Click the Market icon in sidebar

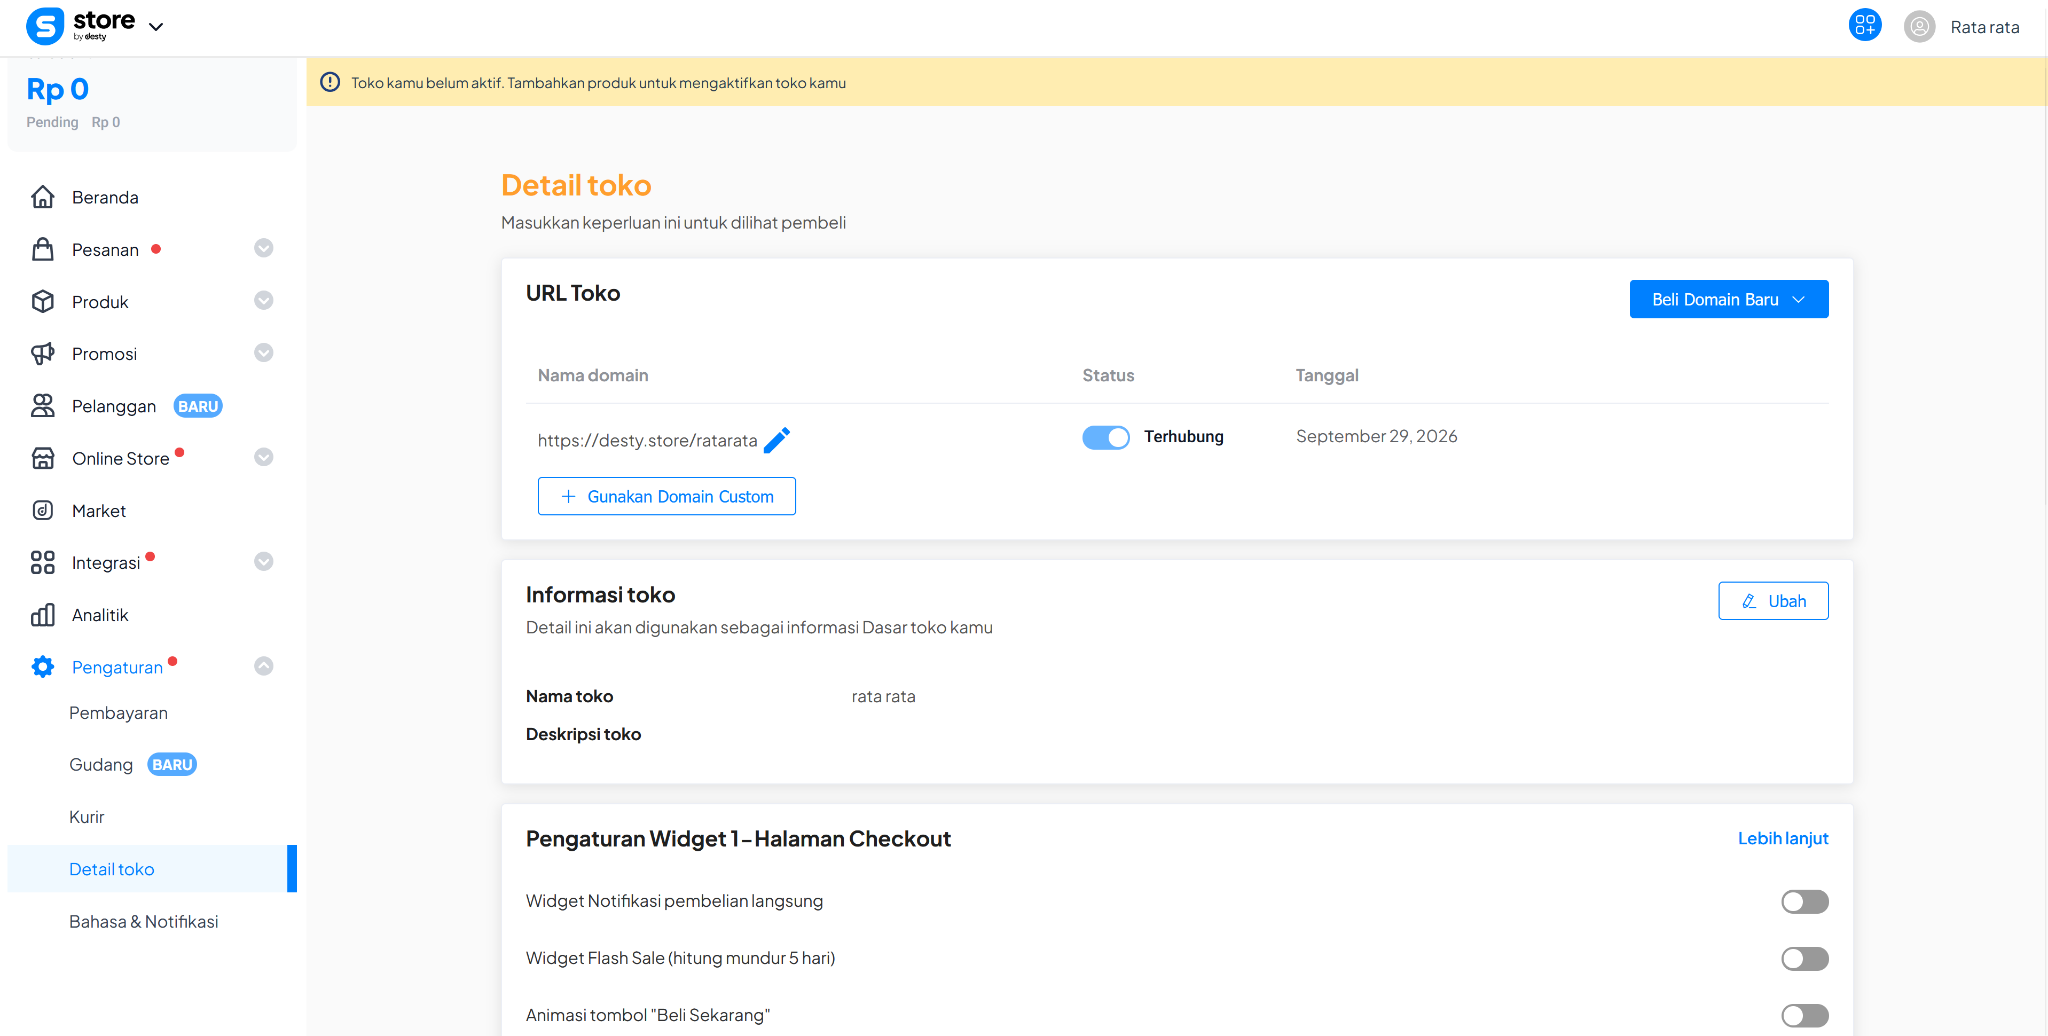click(43, 510)
